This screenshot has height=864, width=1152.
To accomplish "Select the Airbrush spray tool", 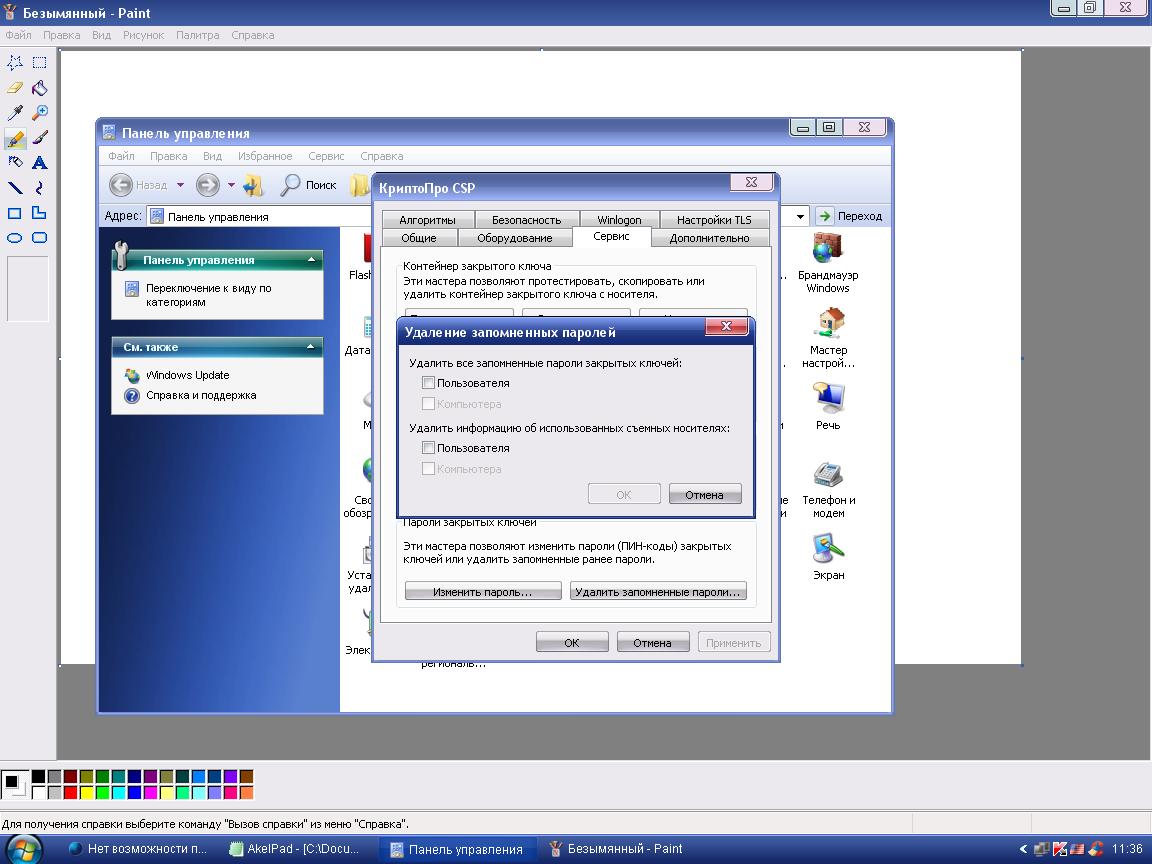I will pyautogui.click(x=15, y=162).
